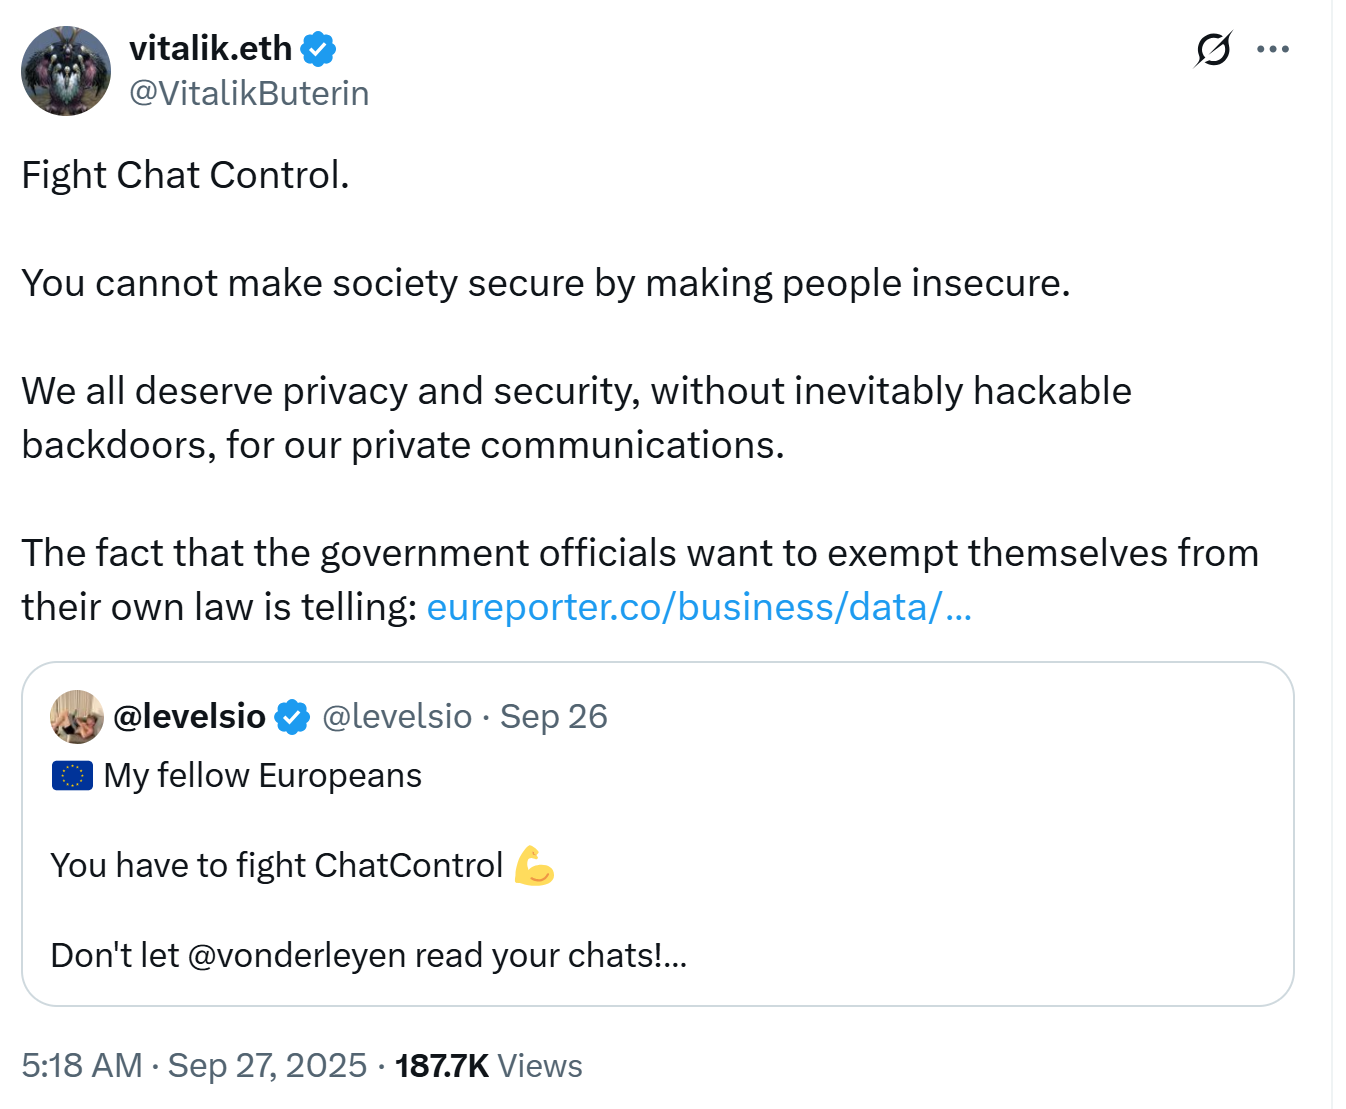Open the three-dot more options menu

click(x=1272, y=49)
